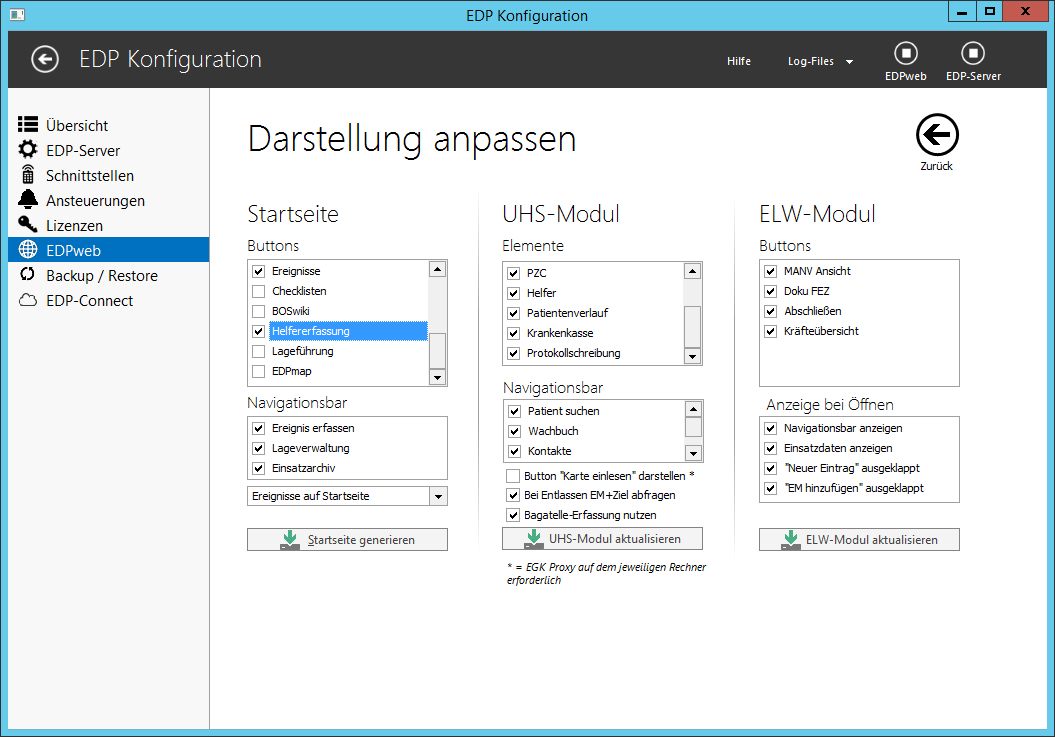The image size is (1055, 737).
Task: Open Ansteuerungen via the bell icon
Action: point(28,200)
